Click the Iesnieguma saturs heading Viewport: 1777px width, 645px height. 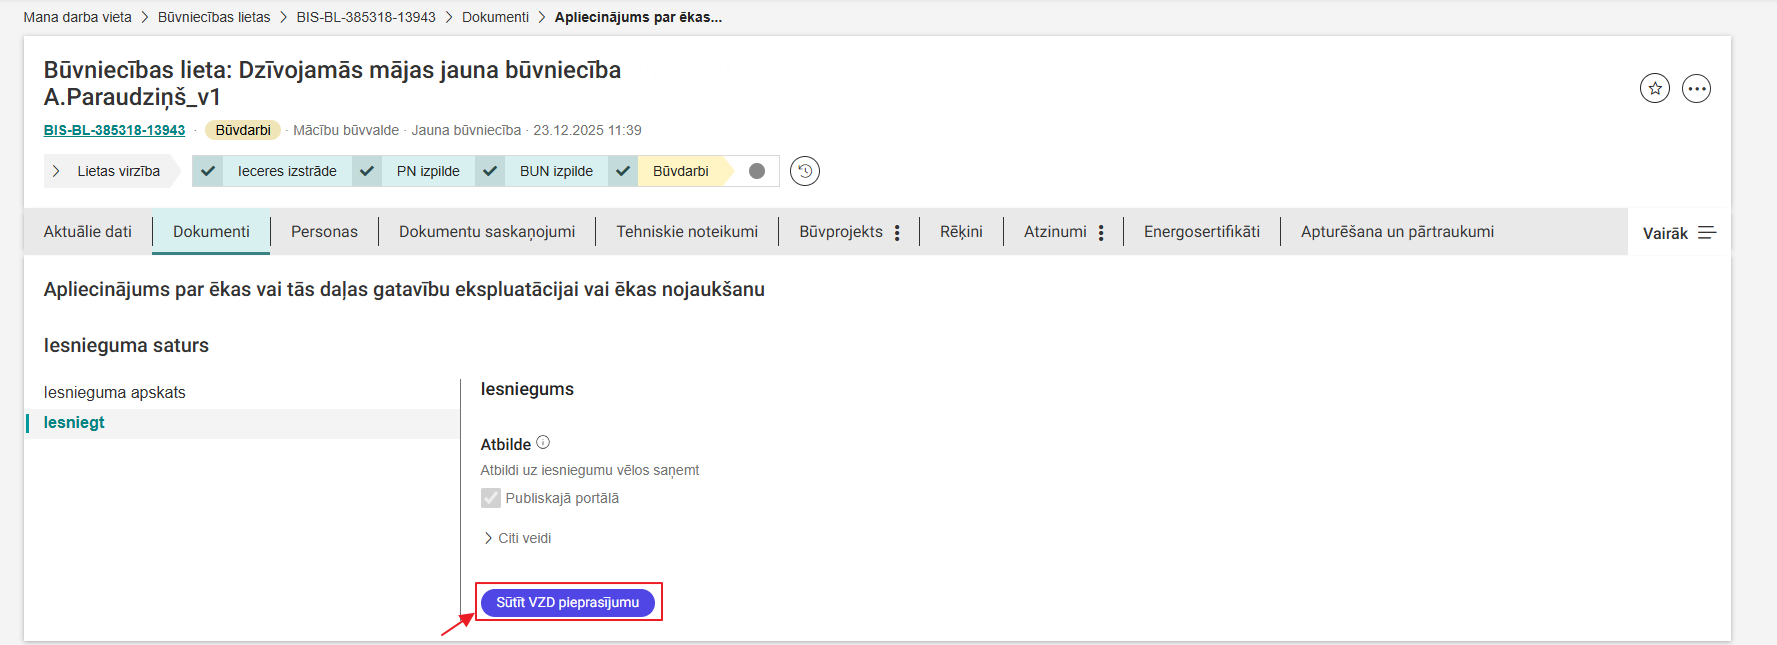tap(126, 345)
